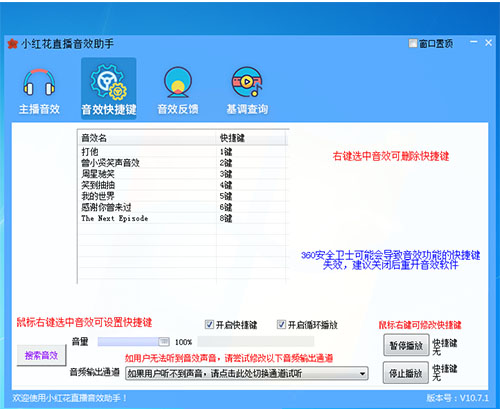
Task: Click the 音量 volume slider handle
Action: point(164,342)
